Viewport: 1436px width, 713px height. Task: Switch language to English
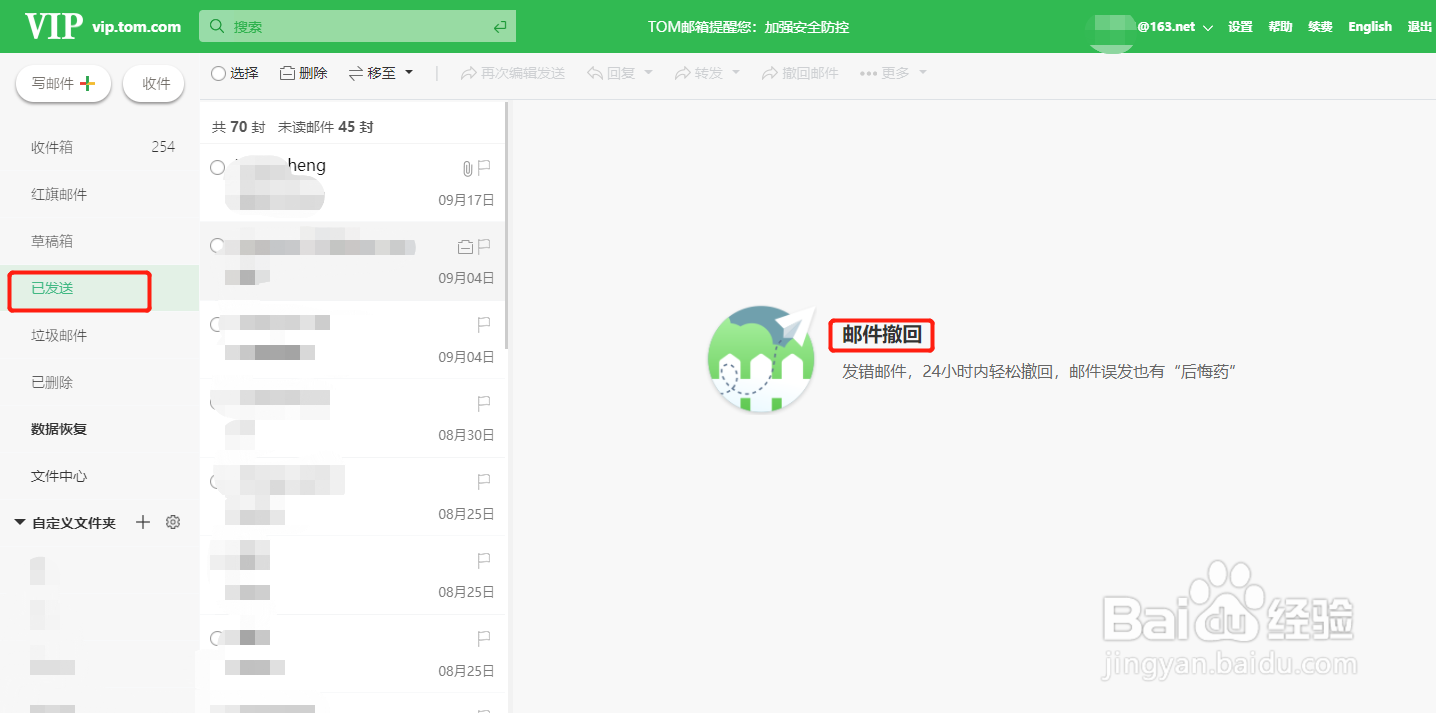(1370, 27)
